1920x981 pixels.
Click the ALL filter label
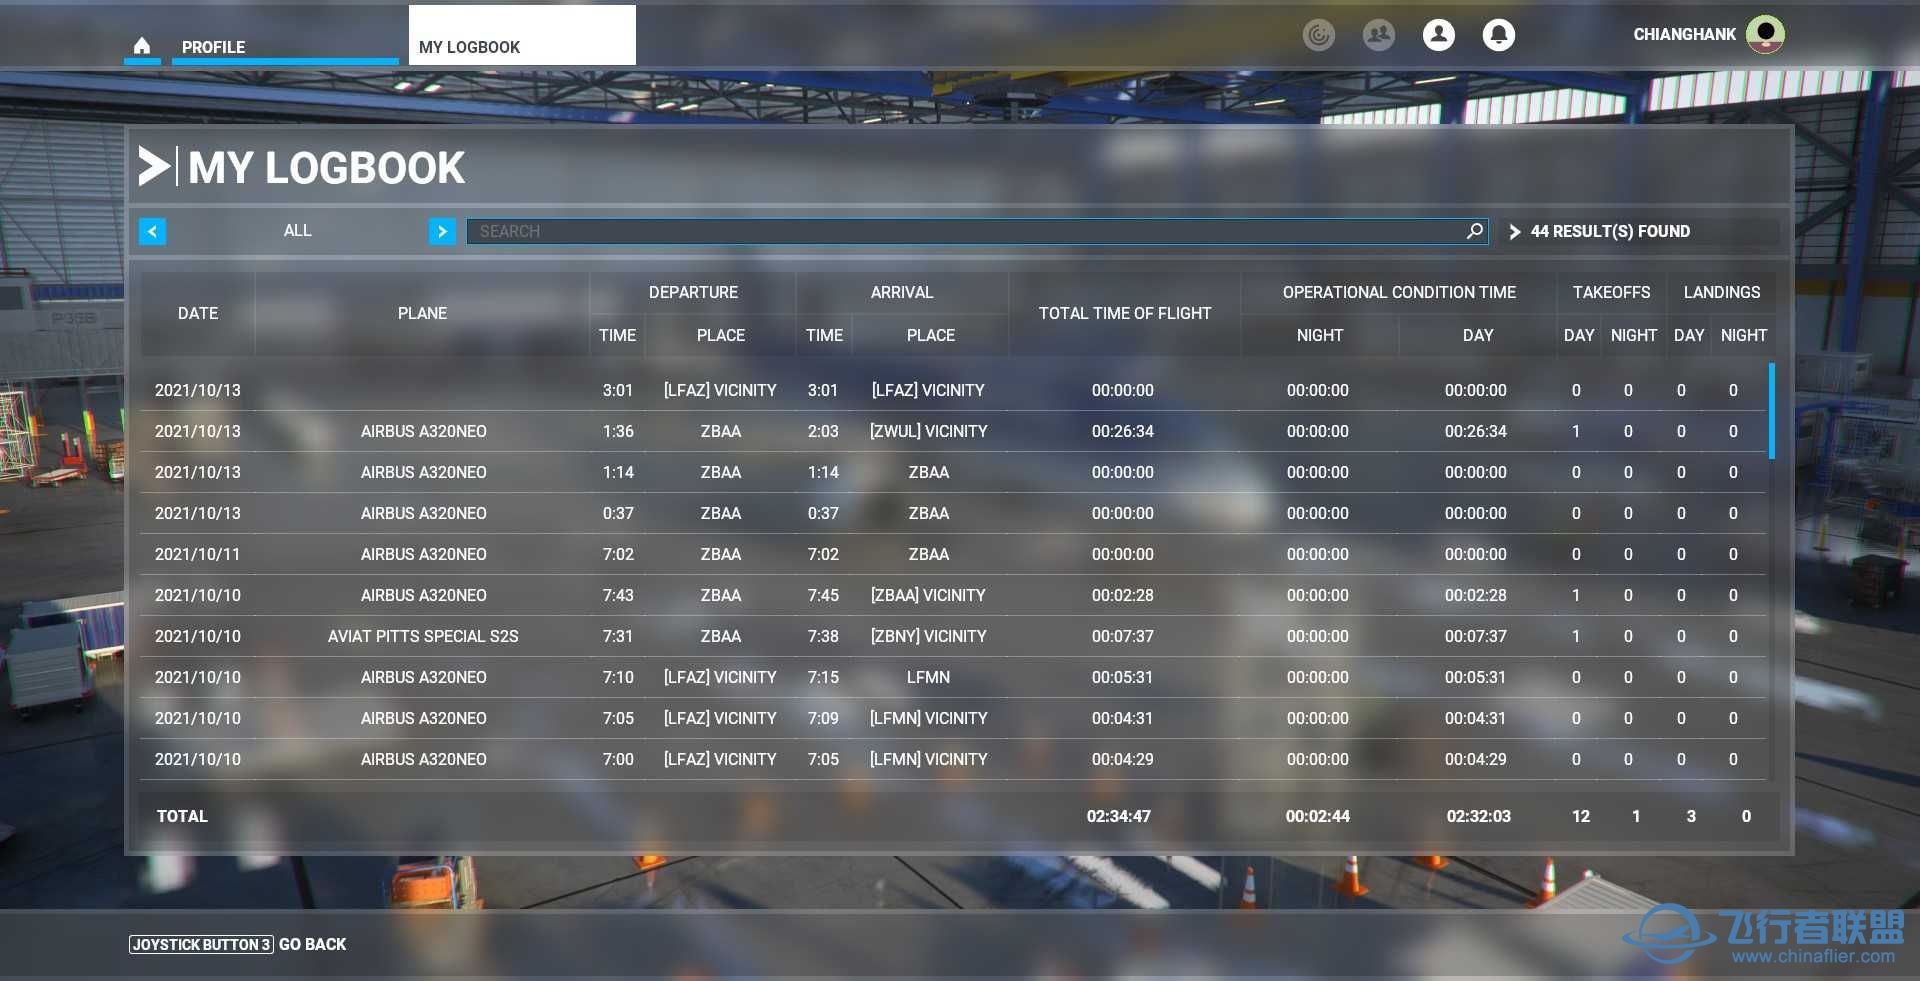coord(297,230)
